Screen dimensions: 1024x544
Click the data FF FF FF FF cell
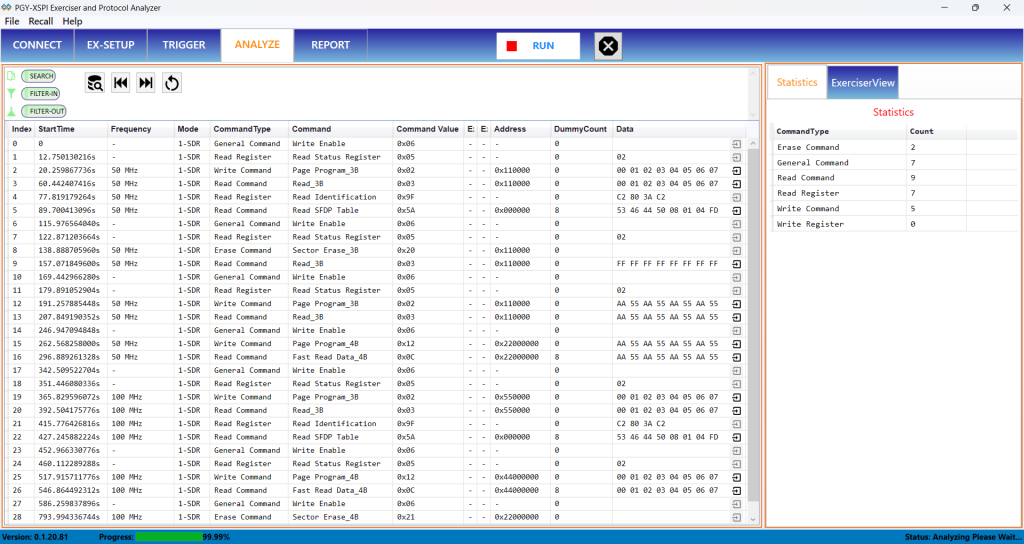click(x=667, y=264)
